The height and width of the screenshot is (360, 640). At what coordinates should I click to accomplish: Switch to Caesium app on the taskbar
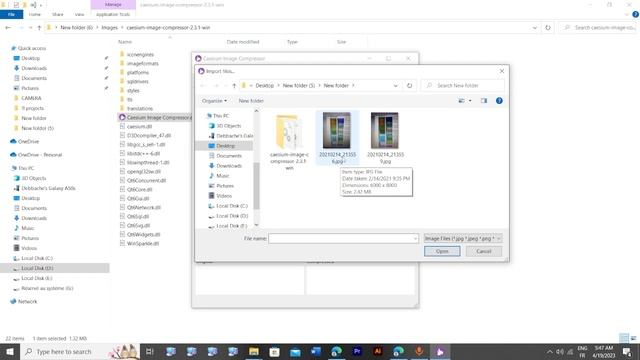click(440, 351)
